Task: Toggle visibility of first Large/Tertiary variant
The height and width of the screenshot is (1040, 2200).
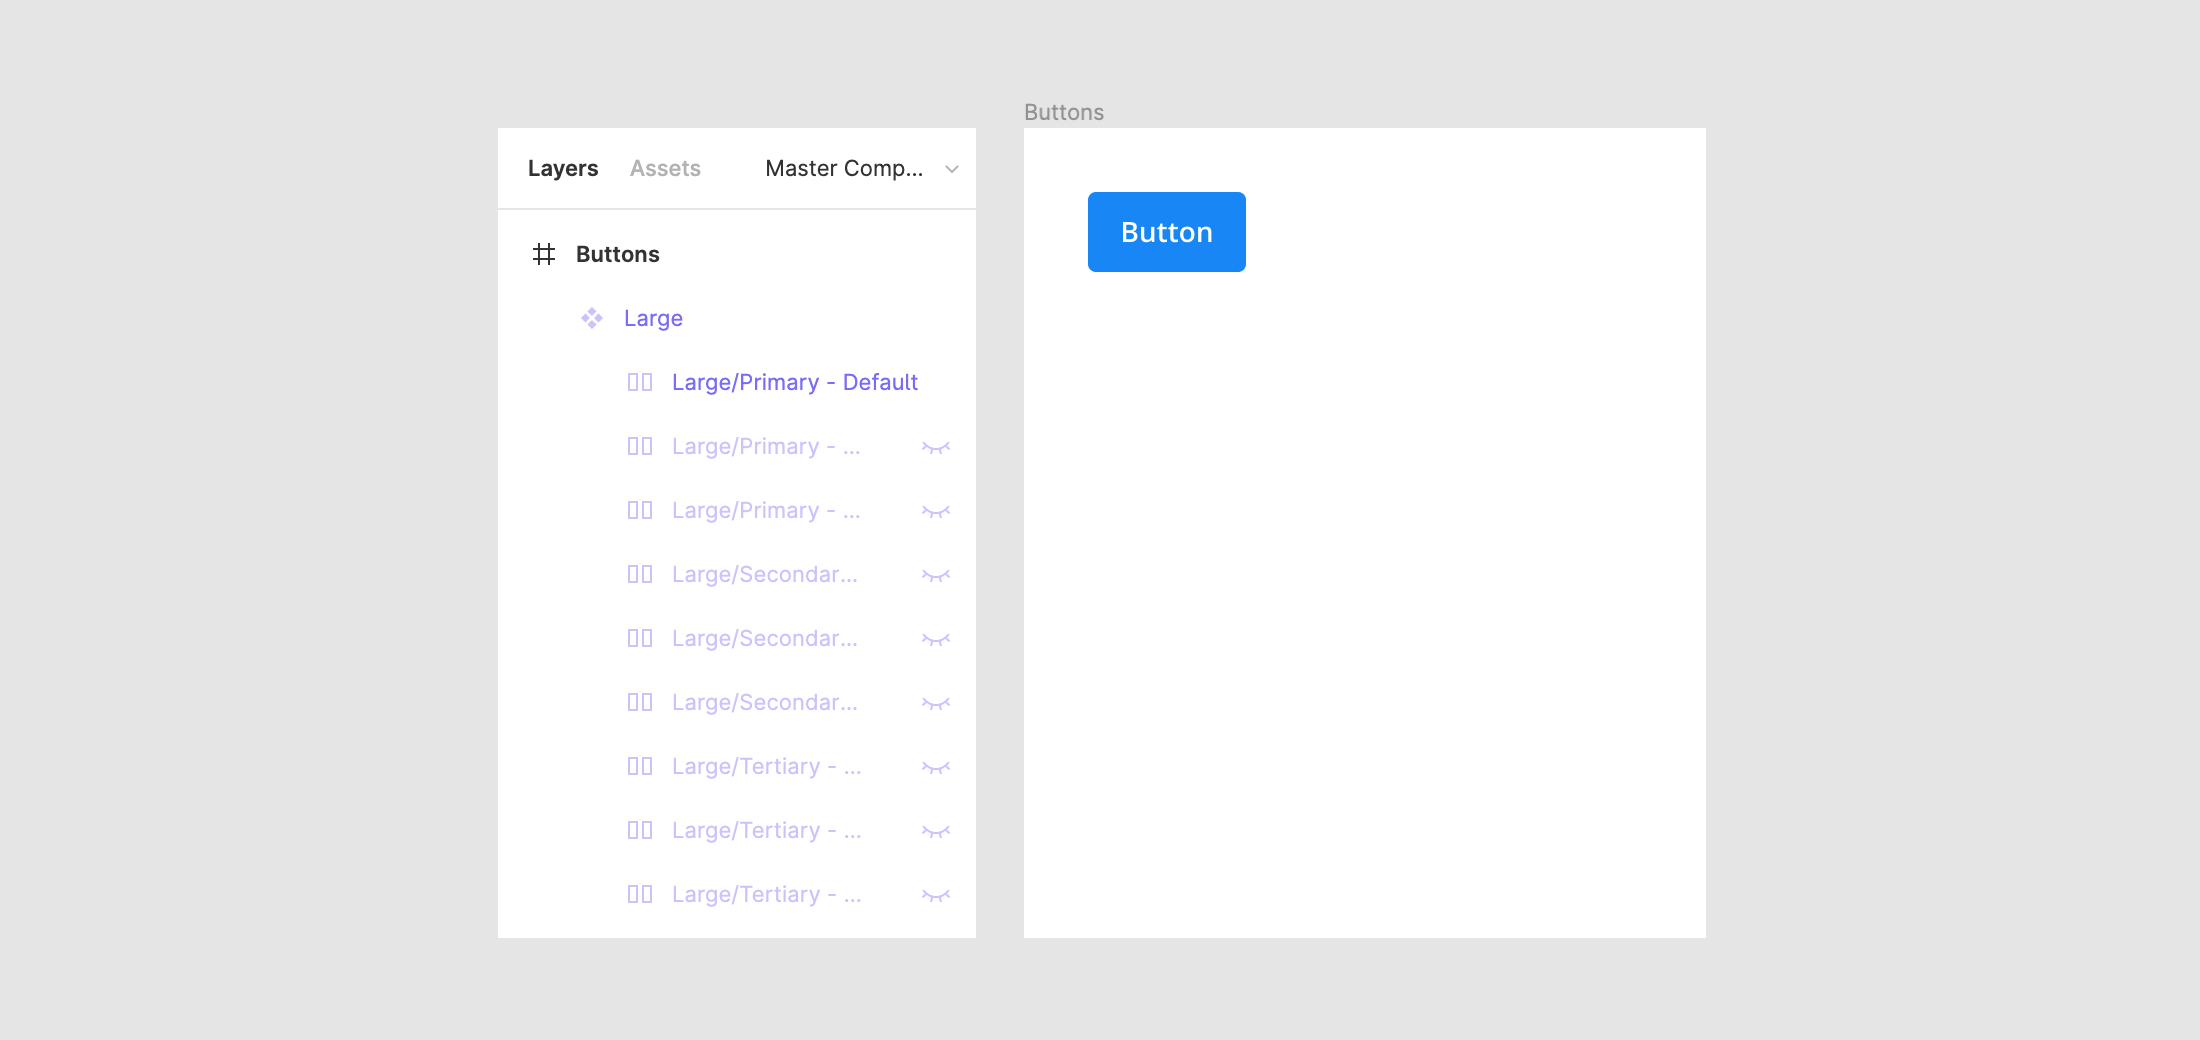Action: point(936,767)
